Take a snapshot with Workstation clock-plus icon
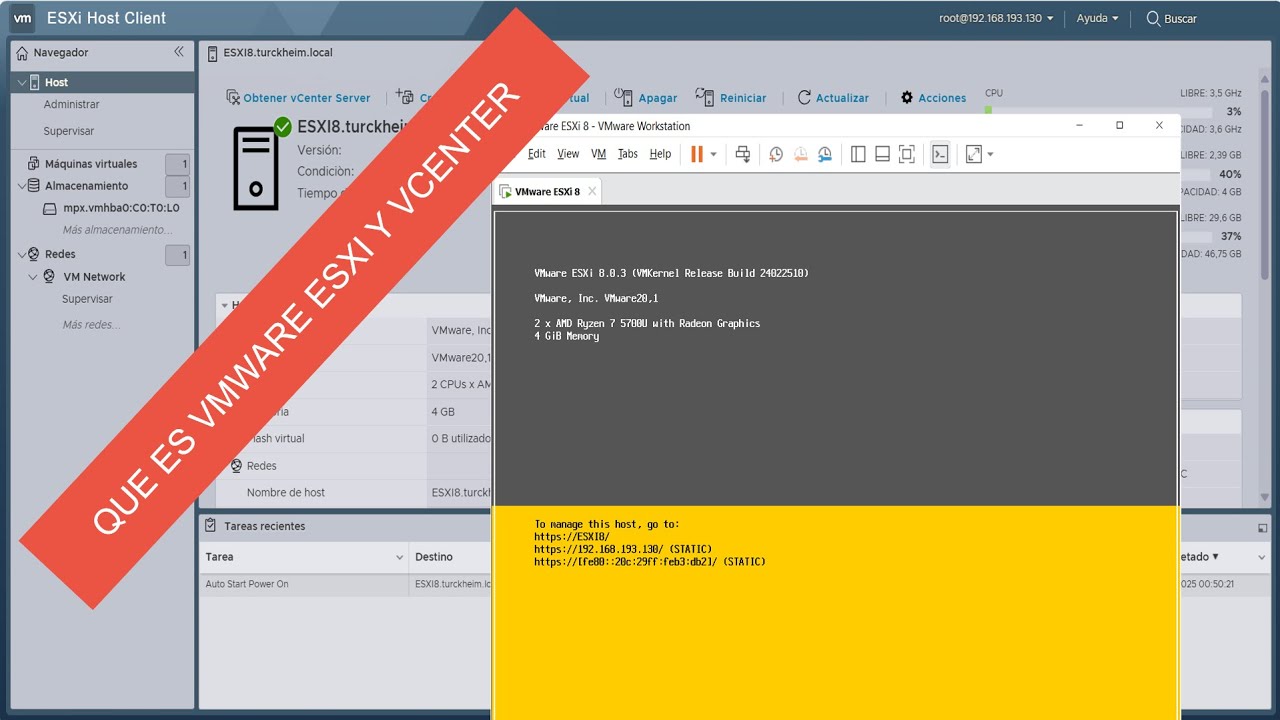1280x720 pixels. point(776,154)
